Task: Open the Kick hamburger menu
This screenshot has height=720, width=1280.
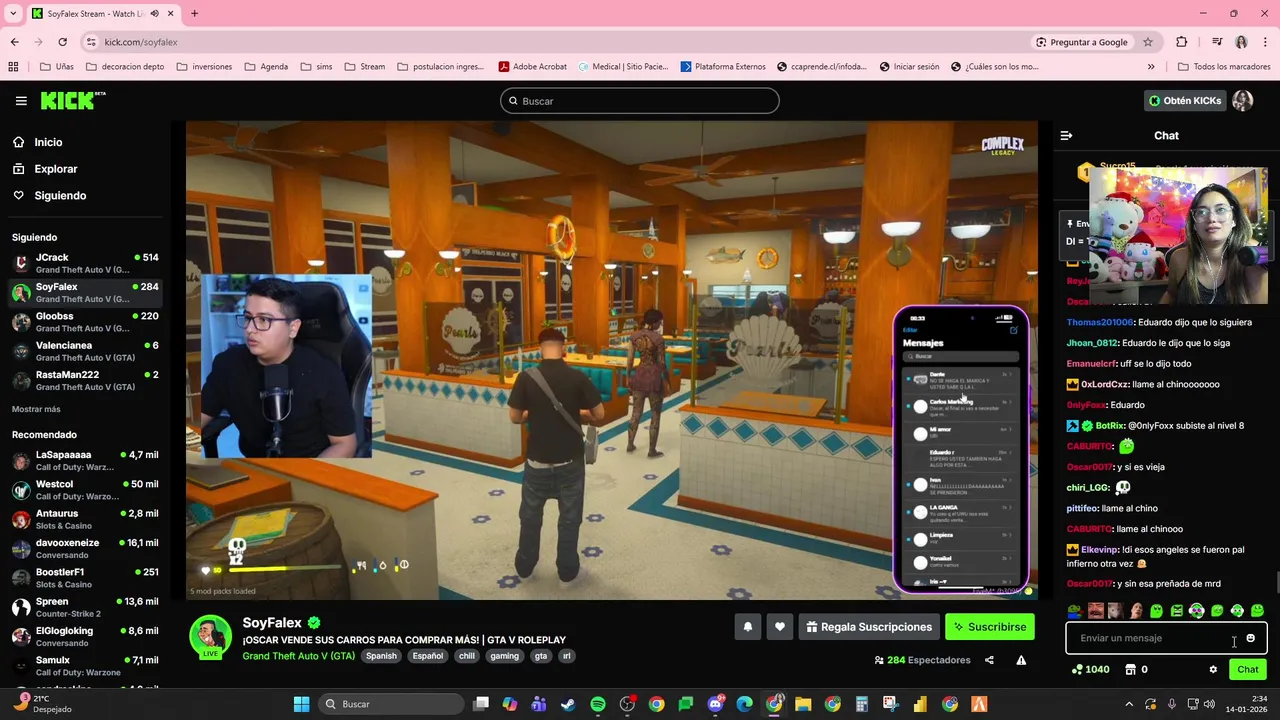Action: coord(21,101)
